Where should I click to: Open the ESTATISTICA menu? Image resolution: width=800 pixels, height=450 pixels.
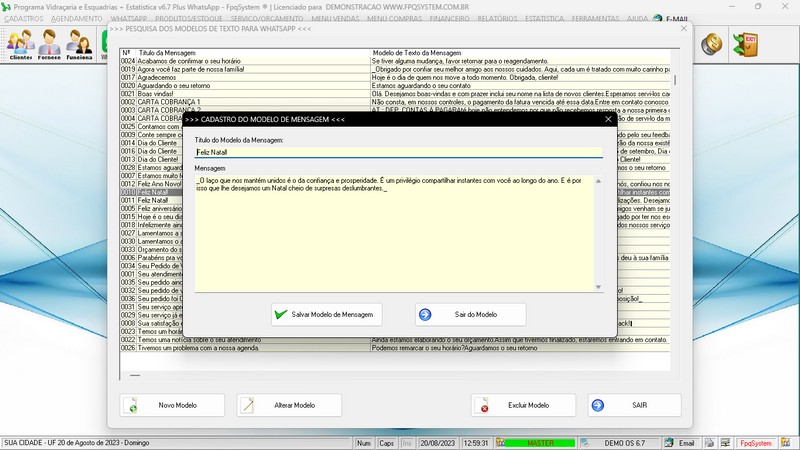click(x=544, y=19)
